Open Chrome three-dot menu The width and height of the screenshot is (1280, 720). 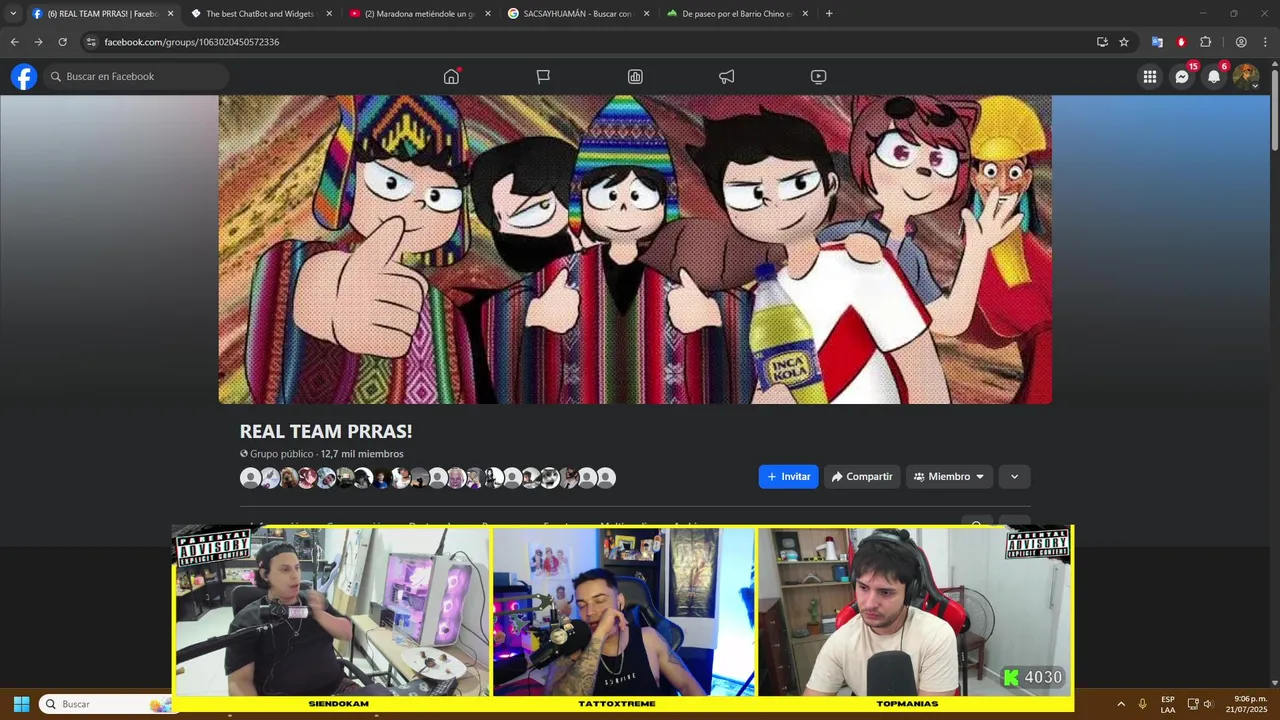pyautogui.click(x=1265, y=42)
